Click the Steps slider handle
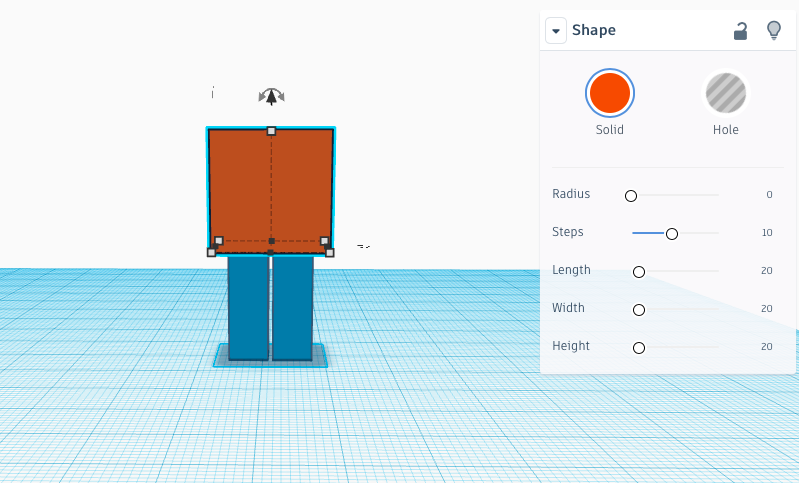This screenshot has width=799, height=483. tap(672, 234)
